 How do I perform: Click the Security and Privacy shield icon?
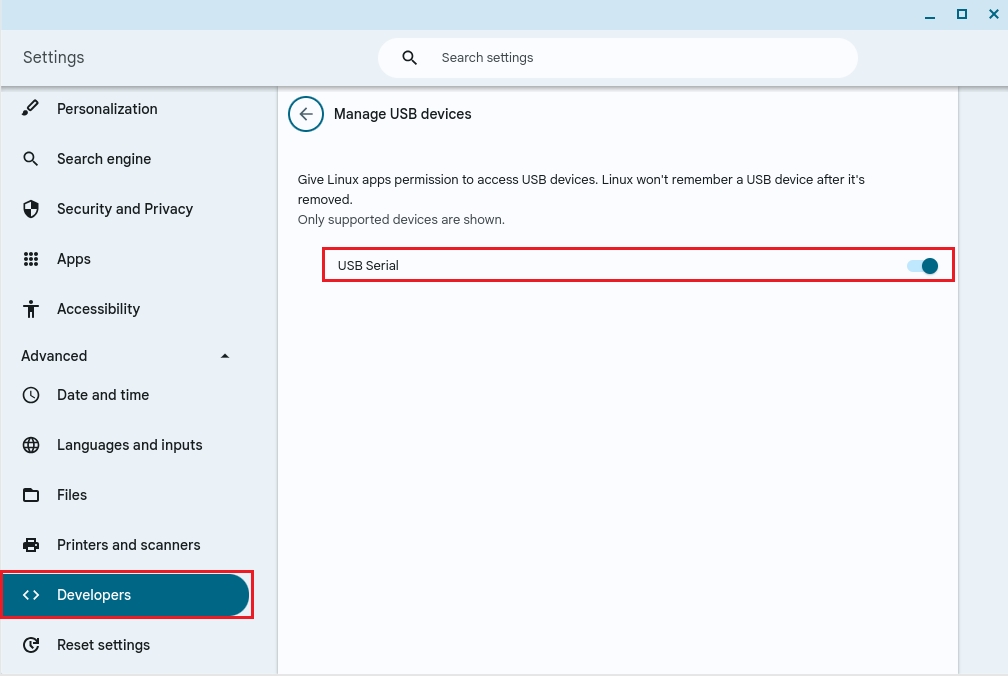tap(31, 209)
